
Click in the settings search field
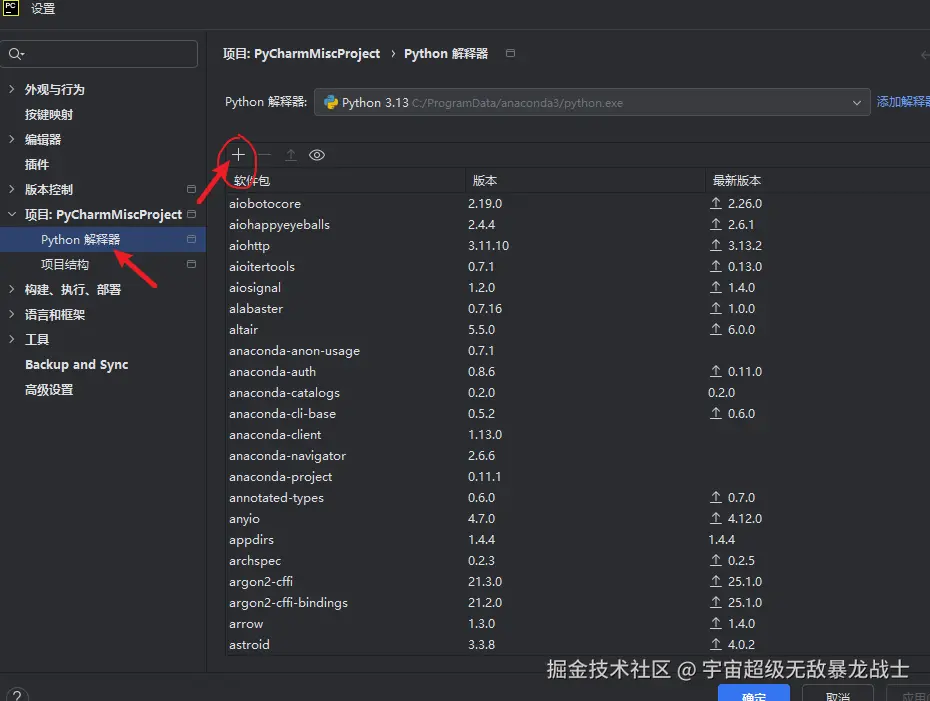[x=99, y=54]
